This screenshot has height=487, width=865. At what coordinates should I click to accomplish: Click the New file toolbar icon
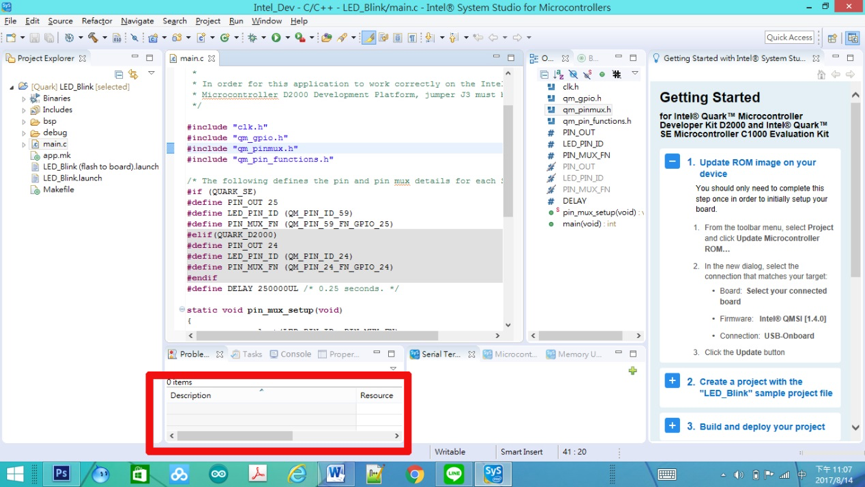click(x=10, y=38)
